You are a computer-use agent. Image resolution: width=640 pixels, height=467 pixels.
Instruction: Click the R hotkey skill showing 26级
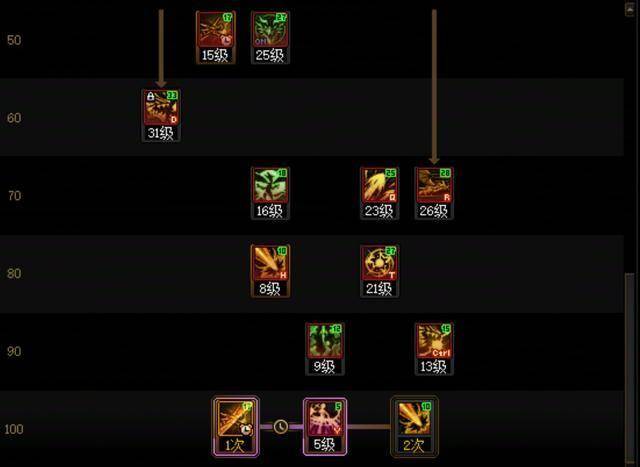434,193
